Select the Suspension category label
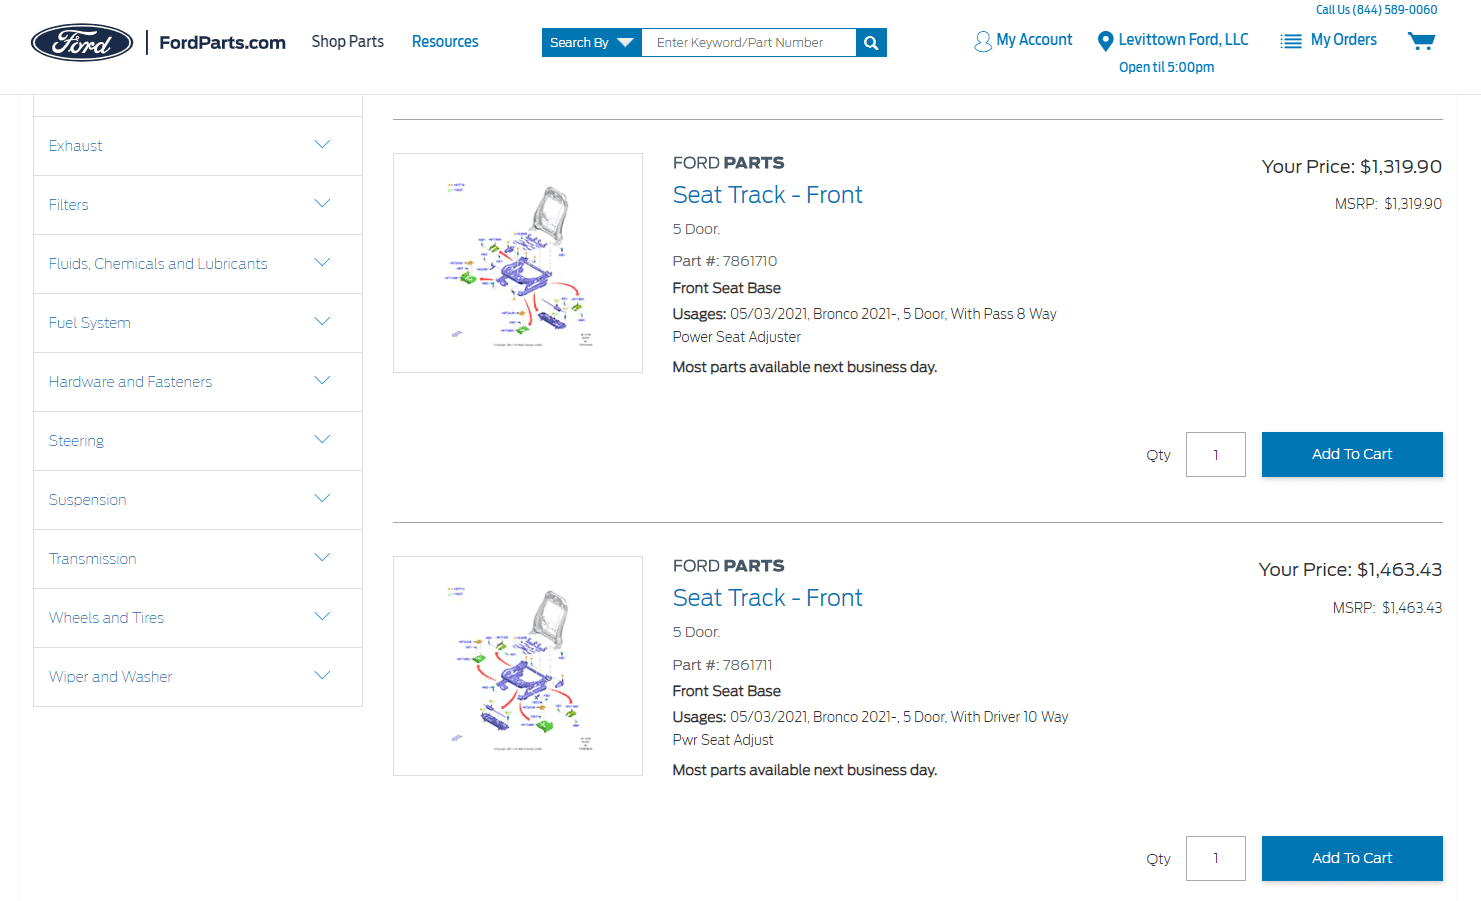This screenshot has width=1481, height=901. click(x=88, y=500)
